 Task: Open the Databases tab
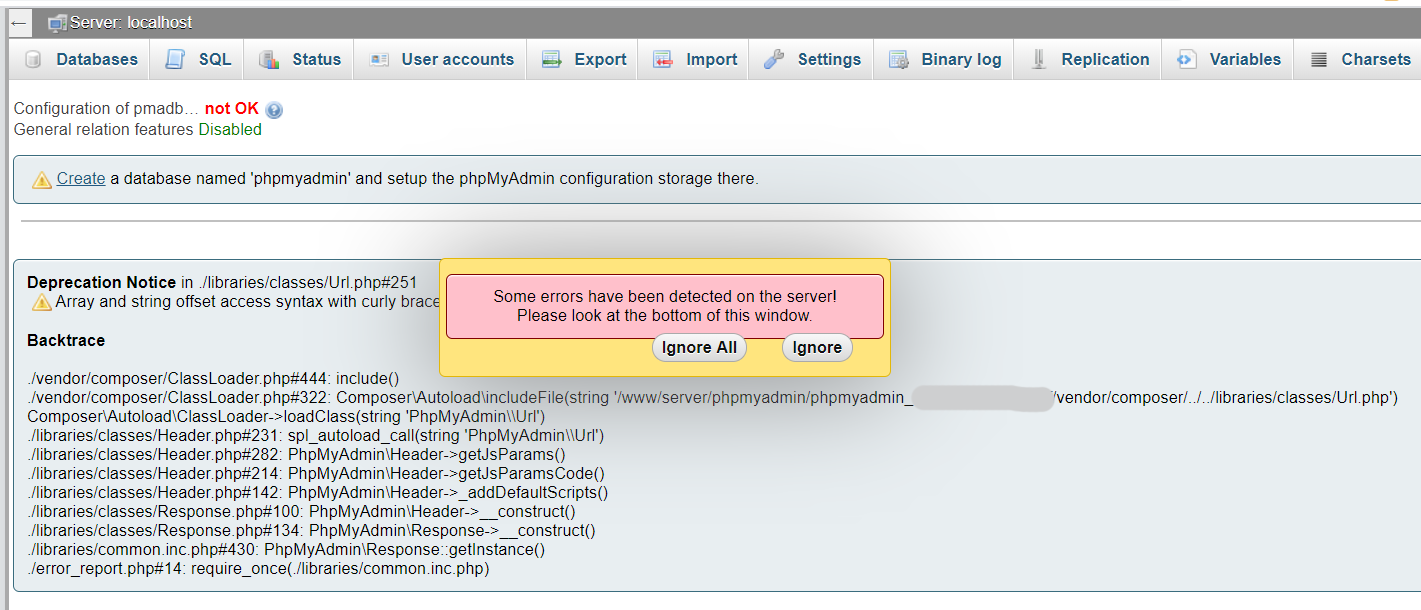point(81,60)
